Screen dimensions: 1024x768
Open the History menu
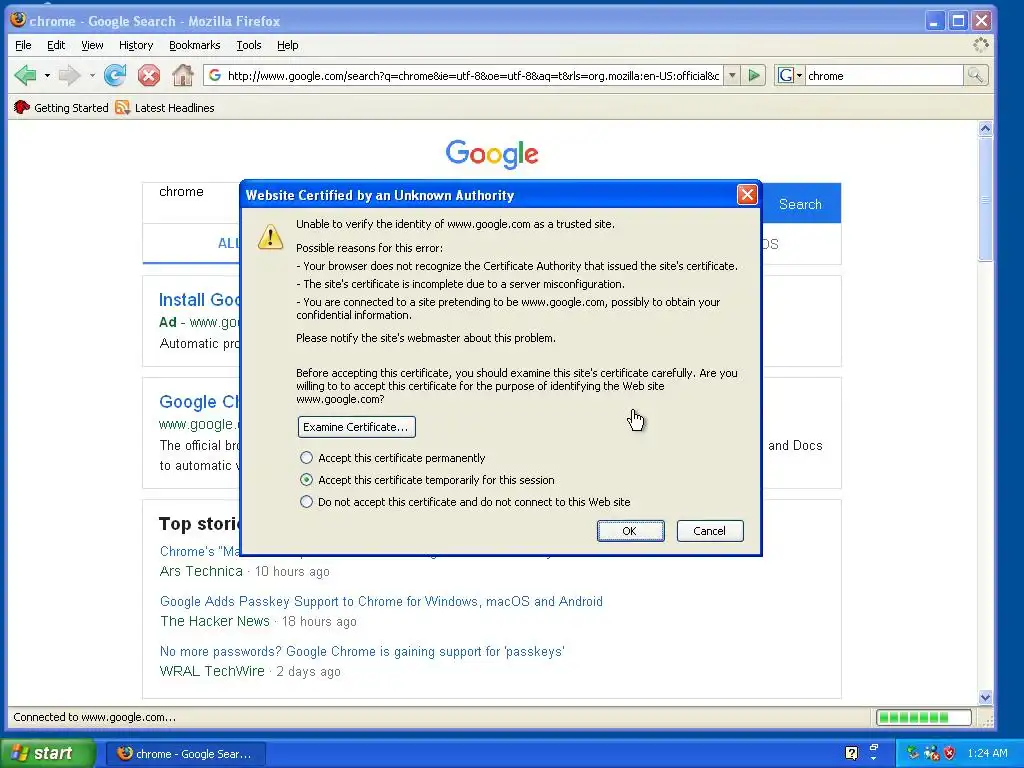pyautogui.click(x=136, y=45)
